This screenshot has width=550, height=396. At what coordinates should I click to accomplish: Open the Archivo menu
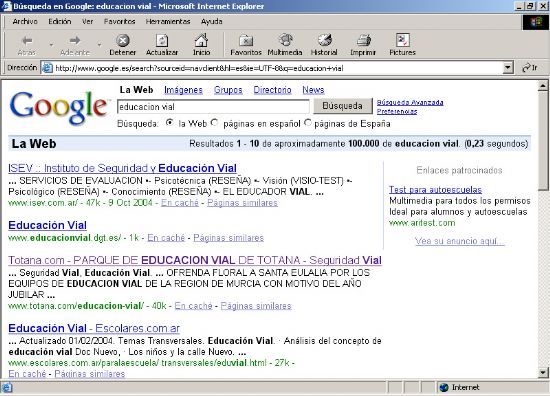pos(25,21)
